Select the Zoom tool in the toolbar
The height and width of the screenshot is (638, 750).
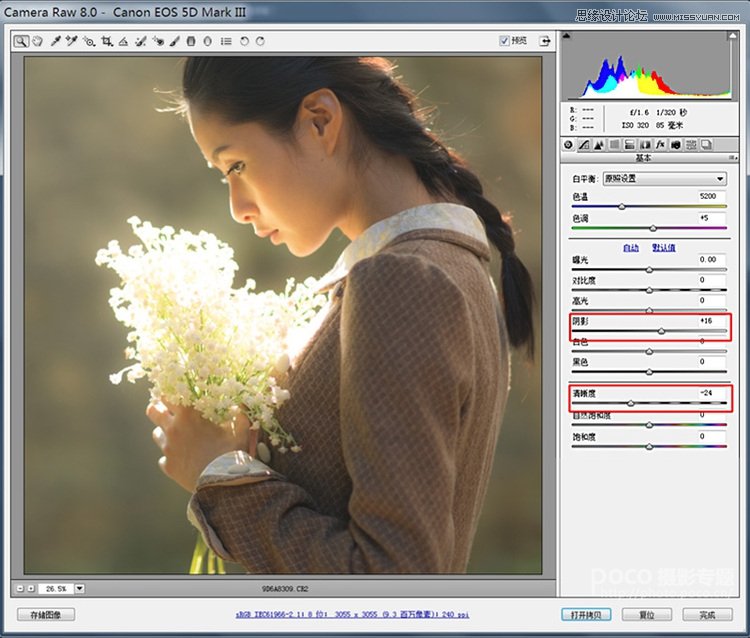click(21, 42)
